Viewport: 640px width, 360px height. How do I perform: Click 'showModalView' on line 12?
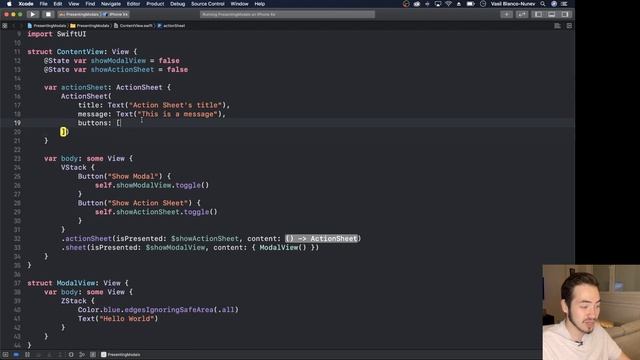[118, 60]
